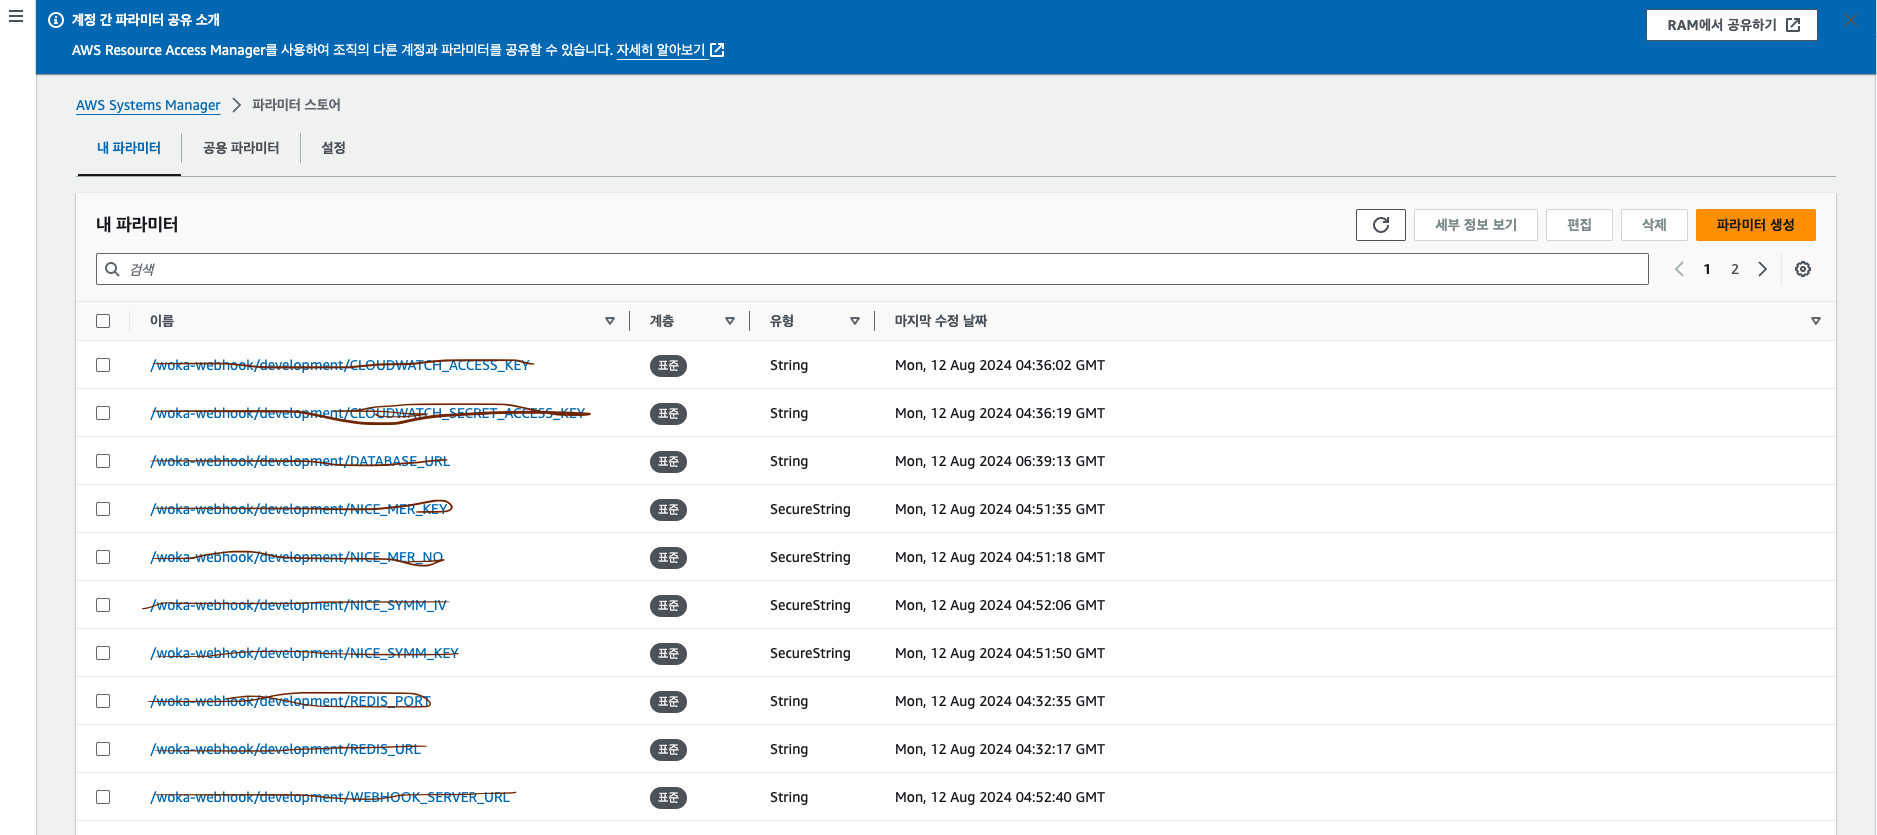The width and height of the screenshot is (1877, 835).
Task: Check the CLOUDWATCH_ACCESS_KEY row checkbox
Action: click(103, 365)
